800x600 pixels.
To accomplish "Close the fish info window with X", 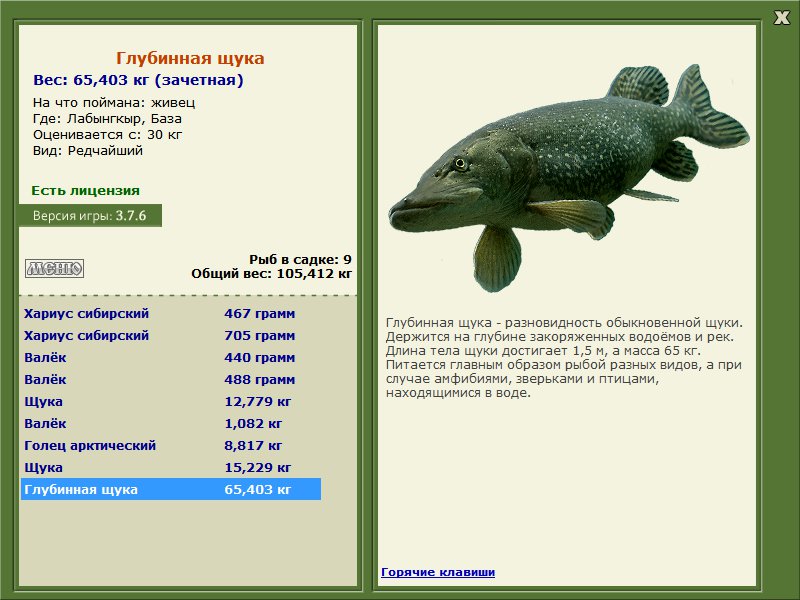I will point(782,18).
